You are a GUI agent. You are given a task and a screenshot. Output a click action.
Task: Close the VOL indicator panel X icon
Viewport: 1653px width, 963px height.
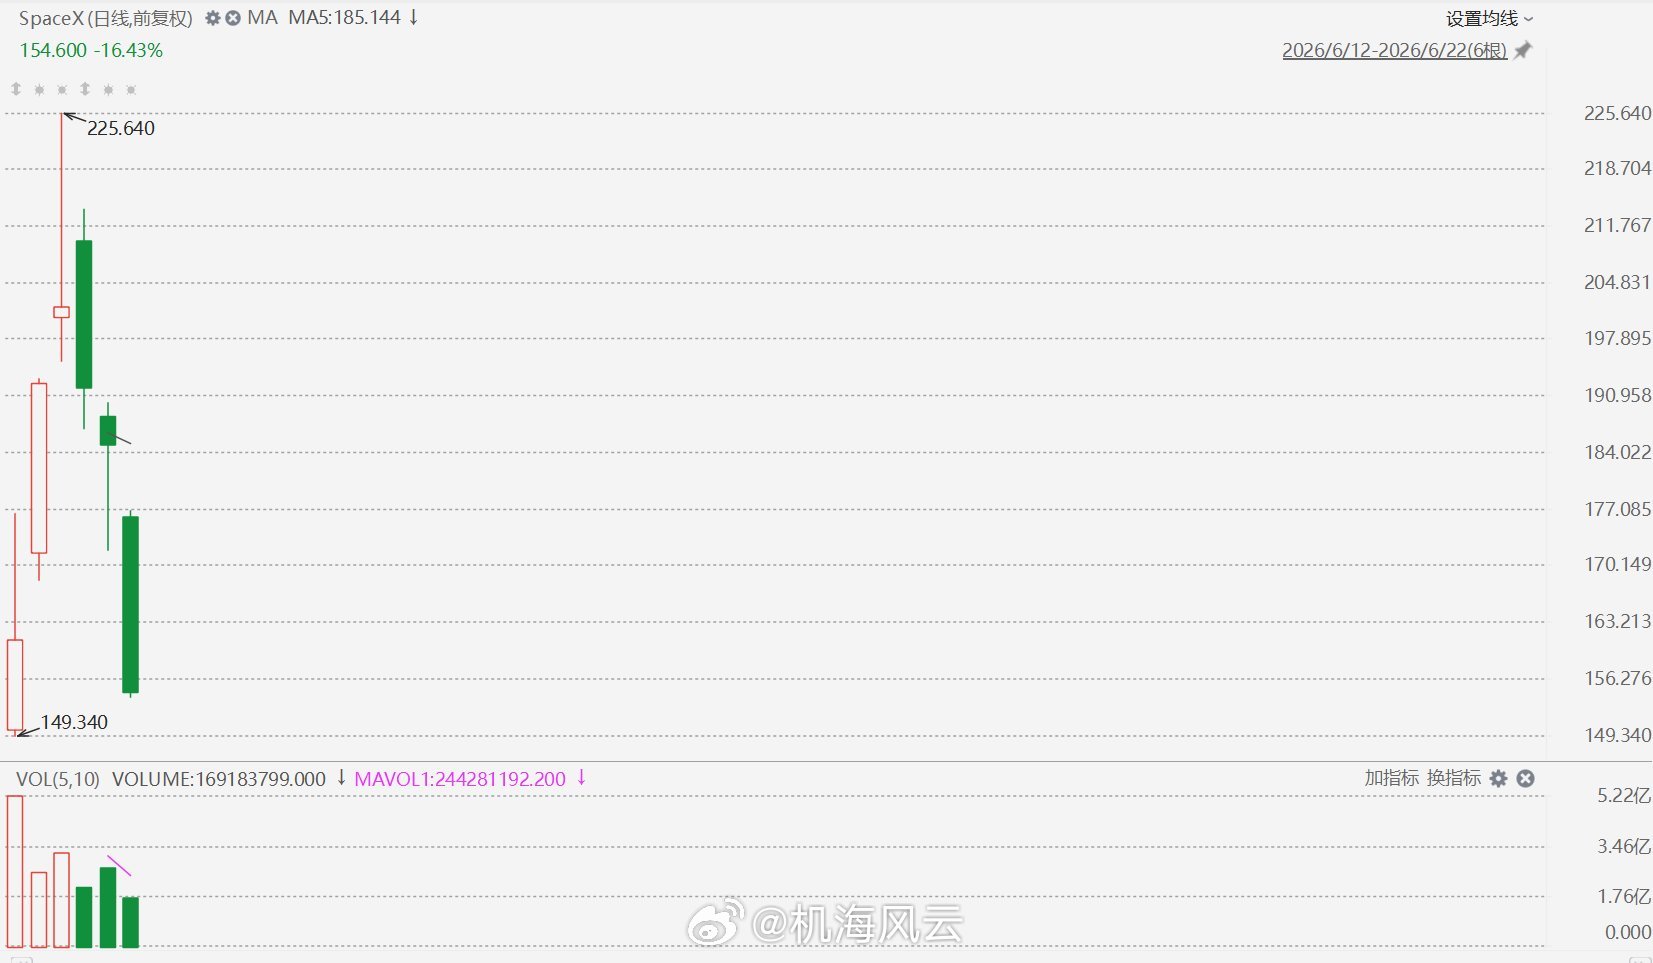(1525, 778)
